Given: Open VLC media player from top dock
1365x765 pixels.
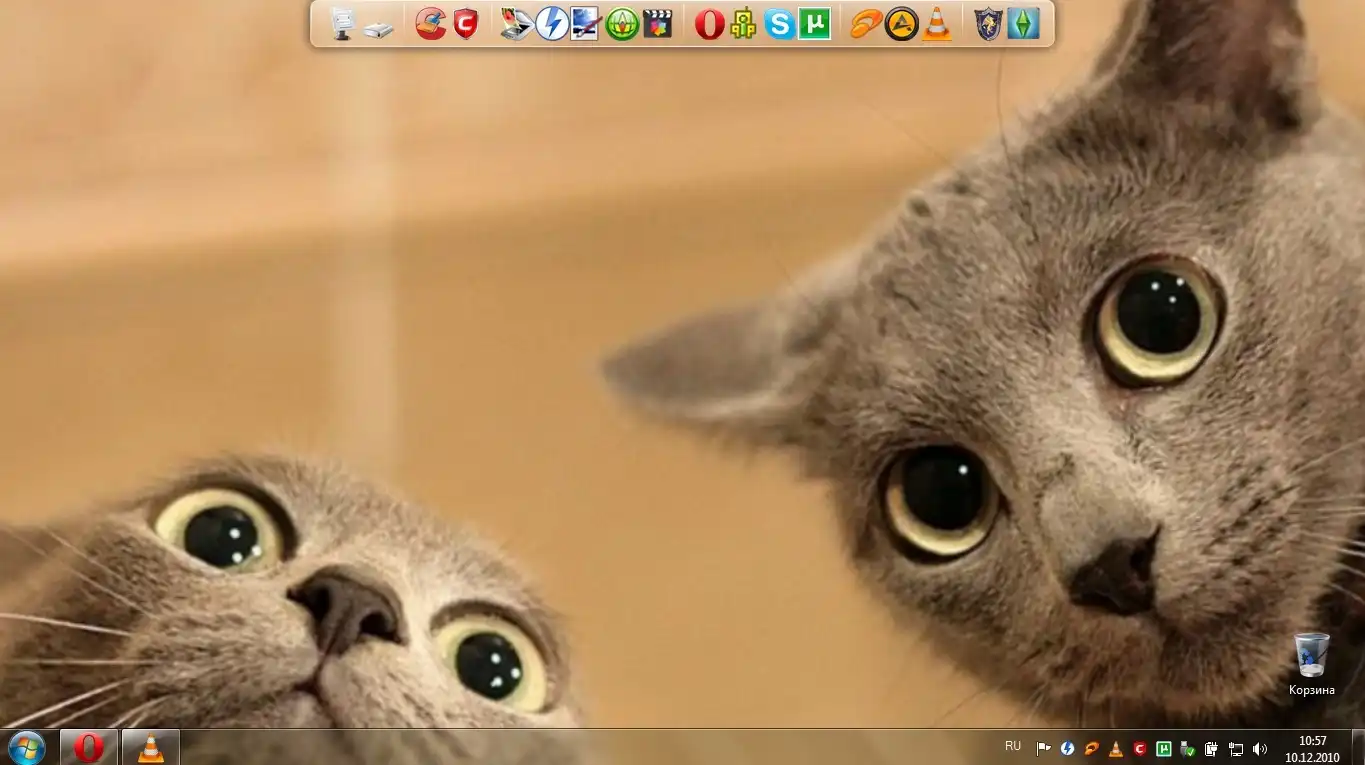Looking at the screenshot, I should (937, 24).
